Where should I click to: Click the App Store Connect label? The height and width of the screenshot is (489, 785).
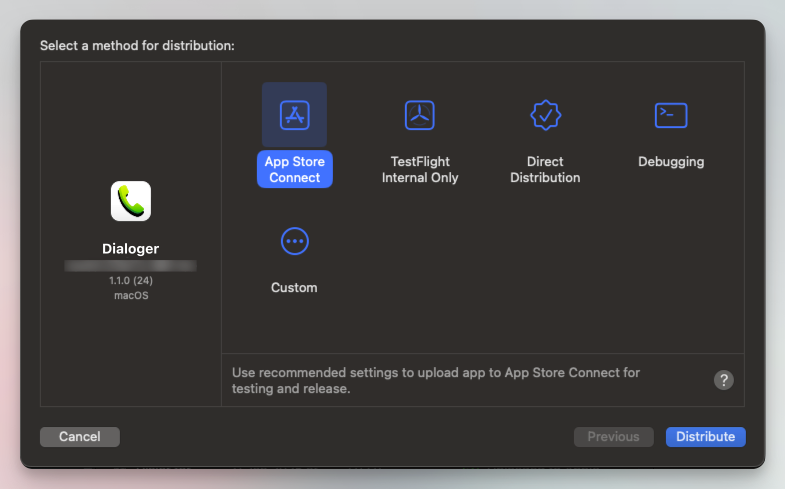click(294, 169)
